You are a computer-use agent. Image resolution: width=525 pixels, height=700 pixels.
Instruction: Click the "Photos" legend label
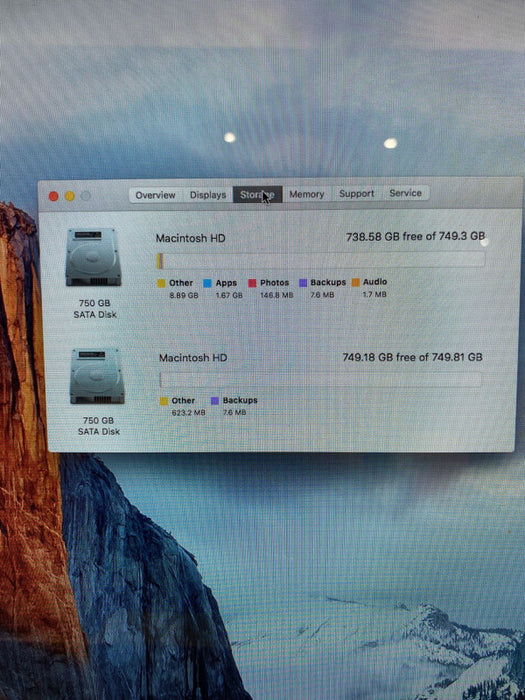click(275, 283)
